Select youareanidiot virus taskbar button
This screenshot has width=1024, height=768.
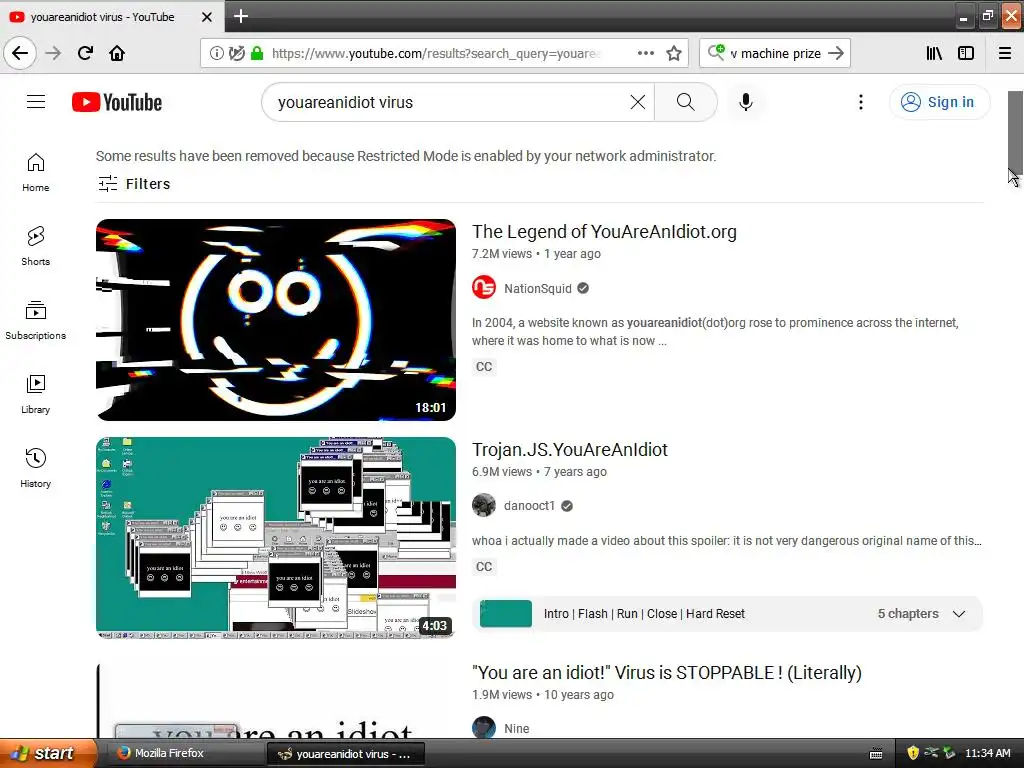click(x=346, y=754)
